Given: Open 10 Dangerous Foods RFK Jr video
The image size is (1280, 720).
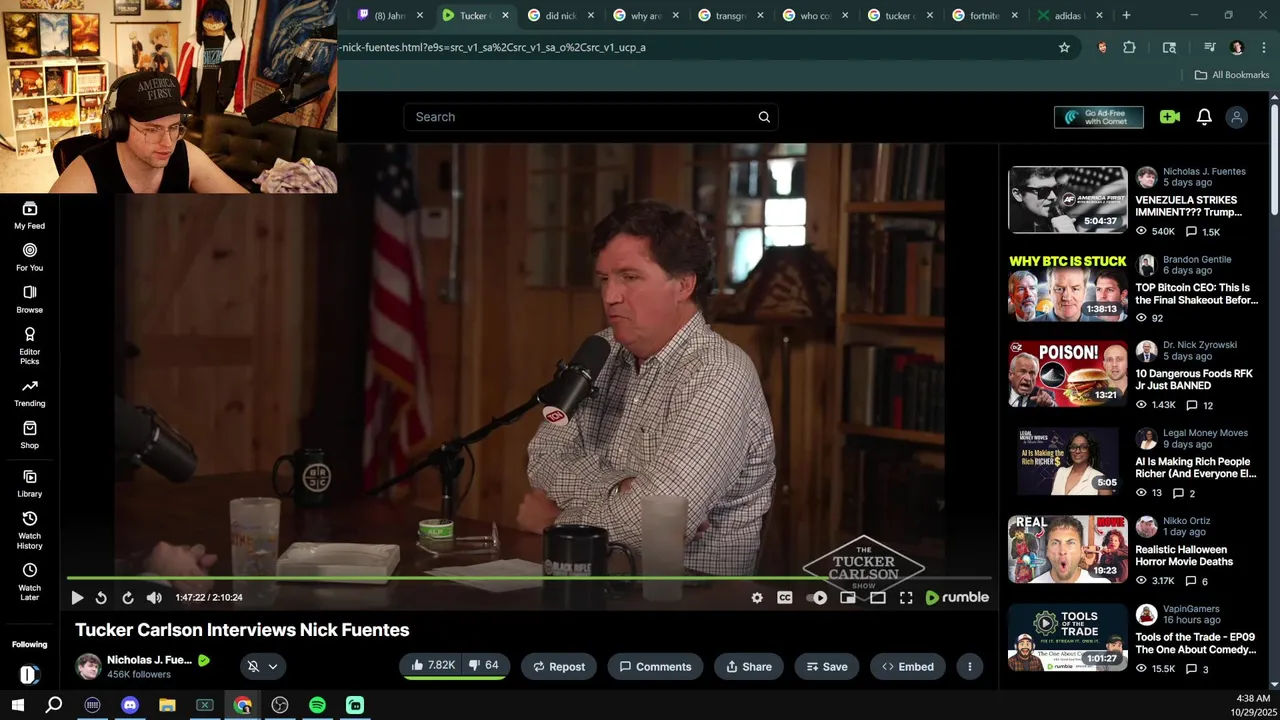Looking at the screenshot, I should [x=1067, y=374].
